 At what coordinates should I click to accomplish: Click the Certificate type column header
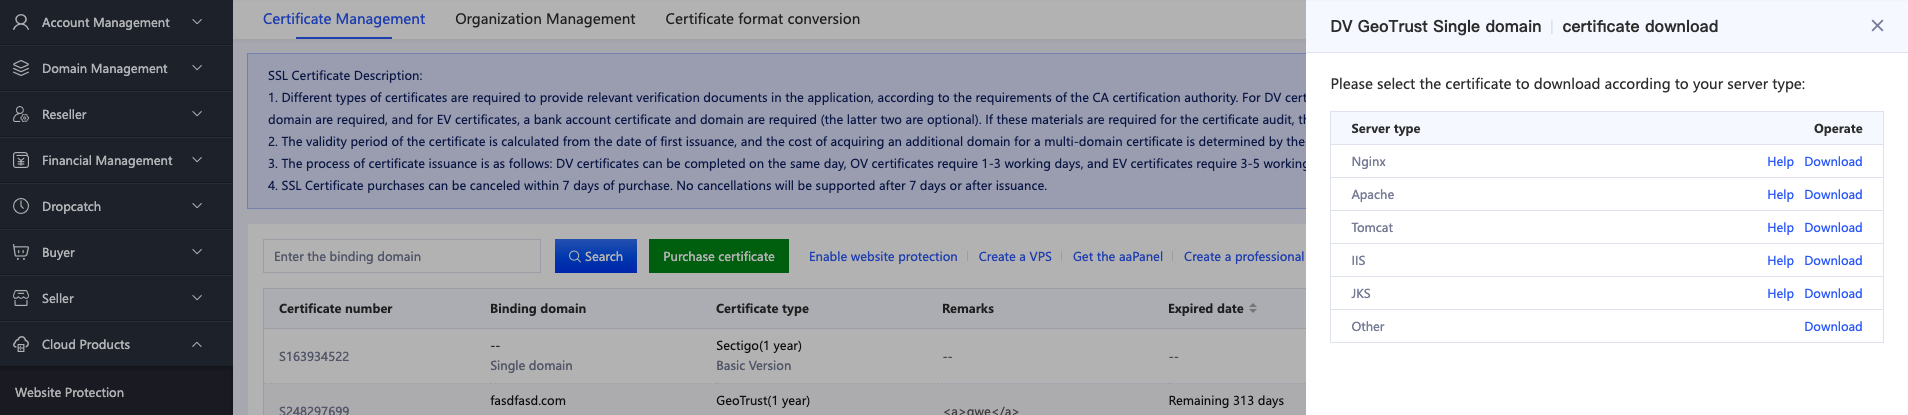(762, 308)
